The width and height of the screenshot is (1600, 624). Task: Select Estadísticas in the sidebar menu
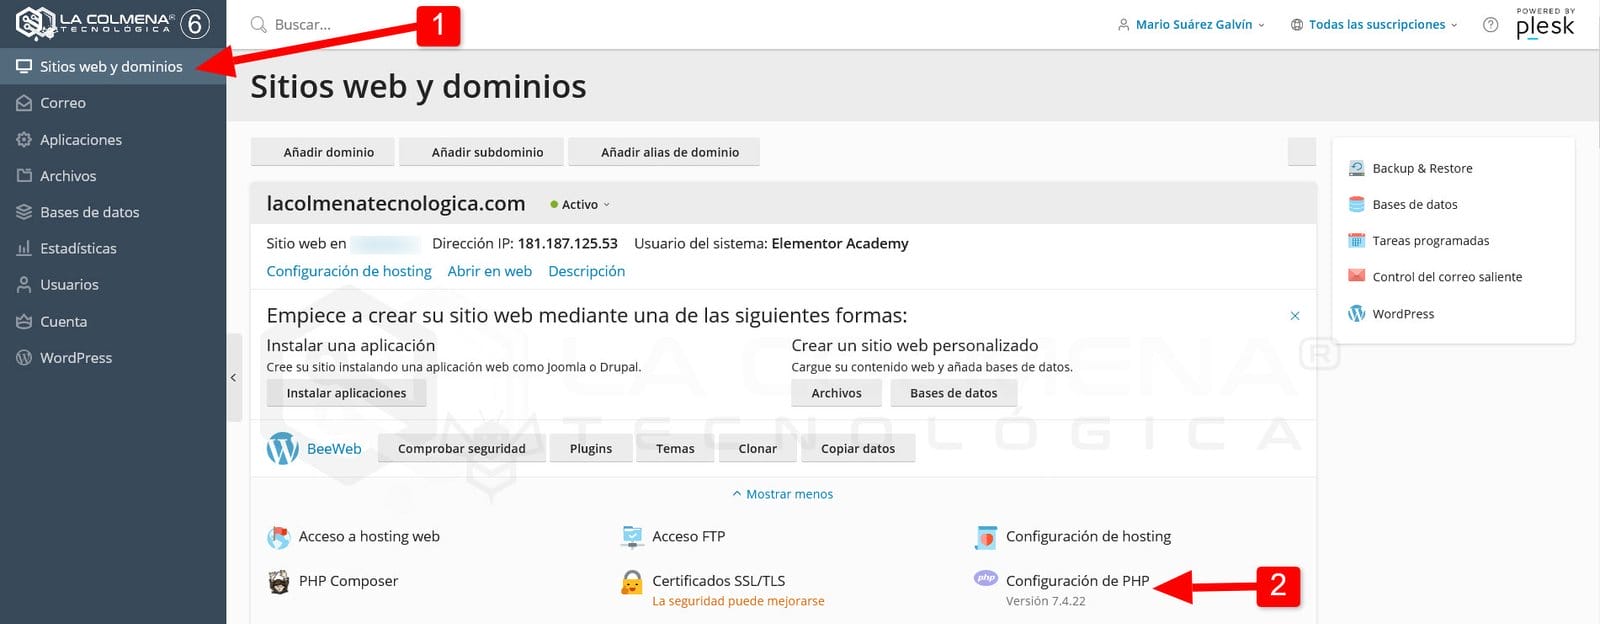[x=78, y=248]
